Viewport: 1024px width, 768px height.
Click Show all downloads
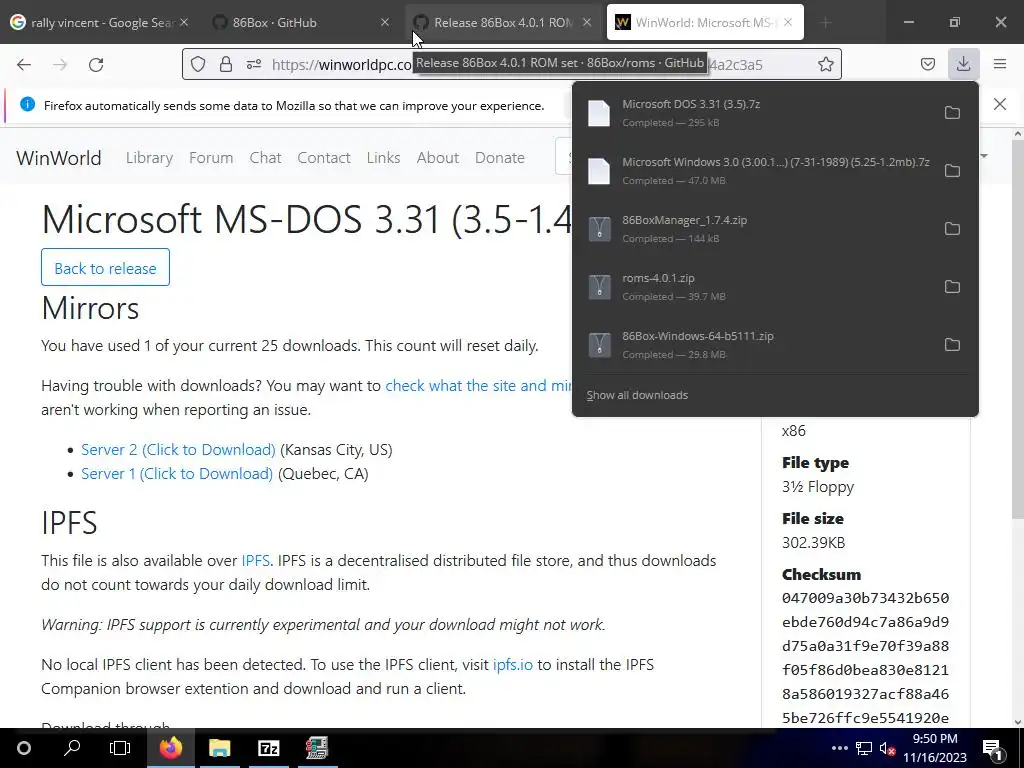pyautogui.click(x=637, y=395)
